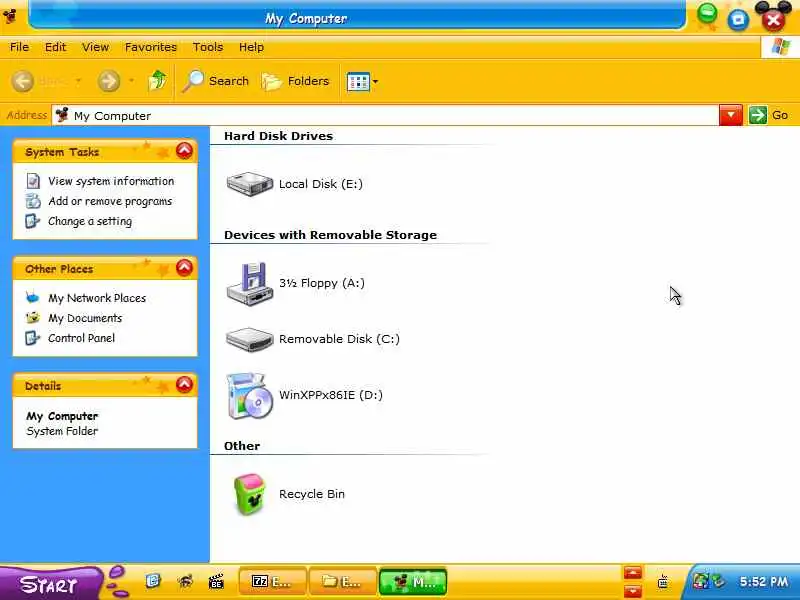Open the Forward history dropdown arrow
Viewport: 800px width, 600px height.
tap(131, 81)
